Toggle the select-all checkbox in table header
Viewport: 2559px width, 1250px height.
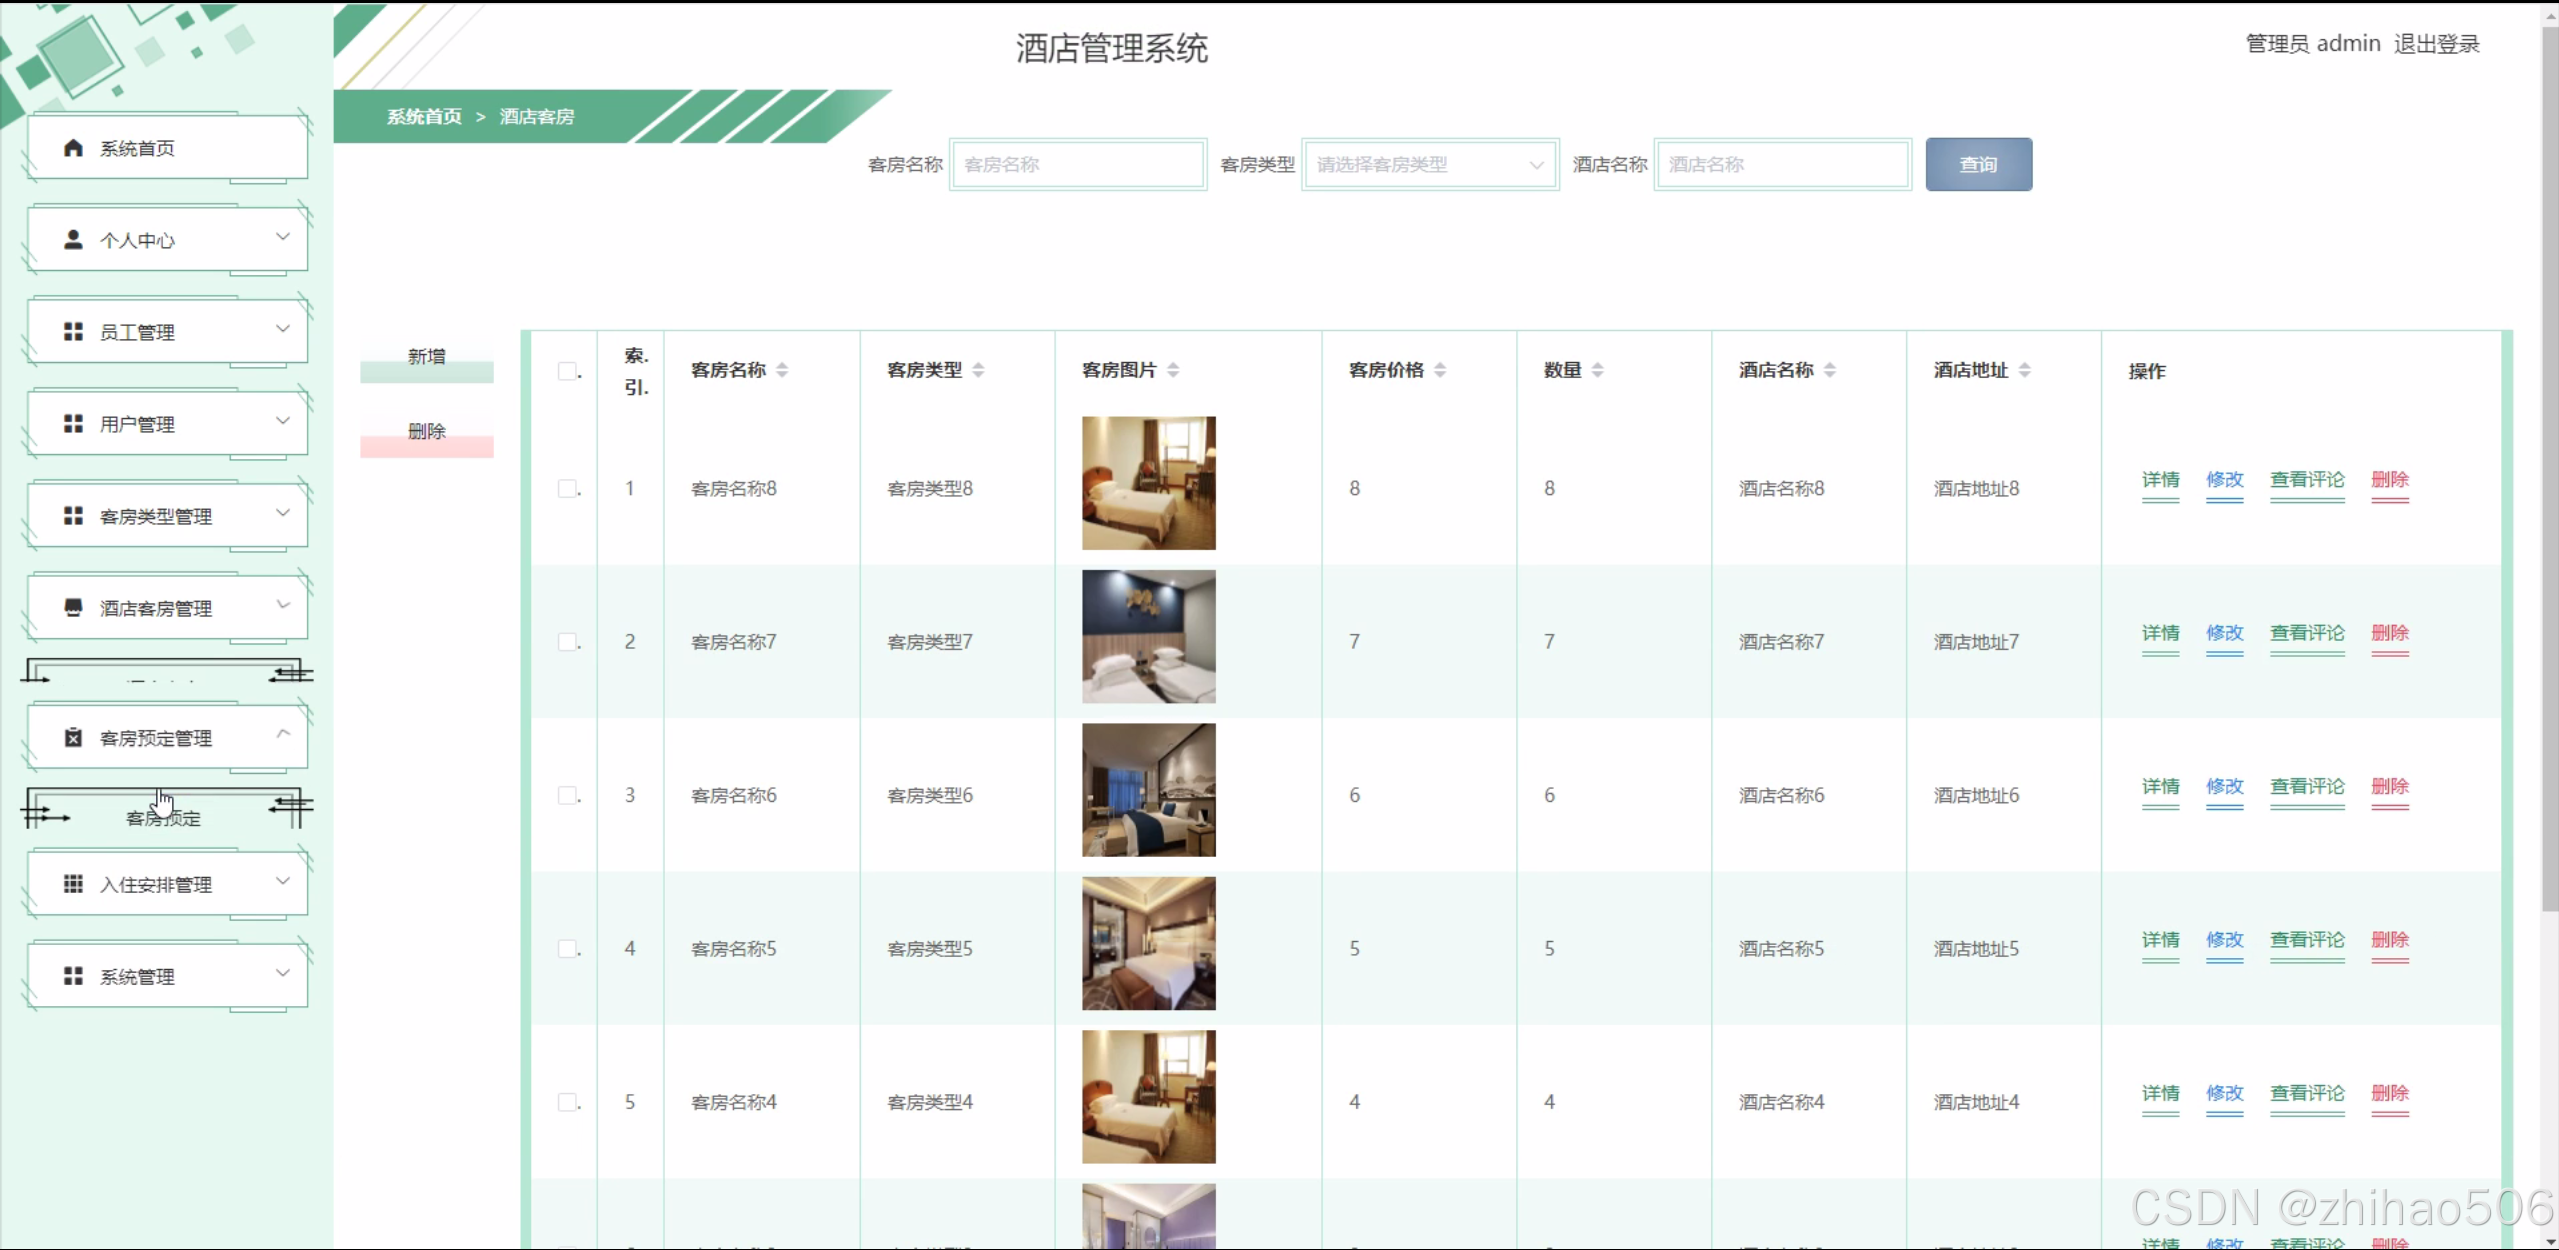[567, 371]
